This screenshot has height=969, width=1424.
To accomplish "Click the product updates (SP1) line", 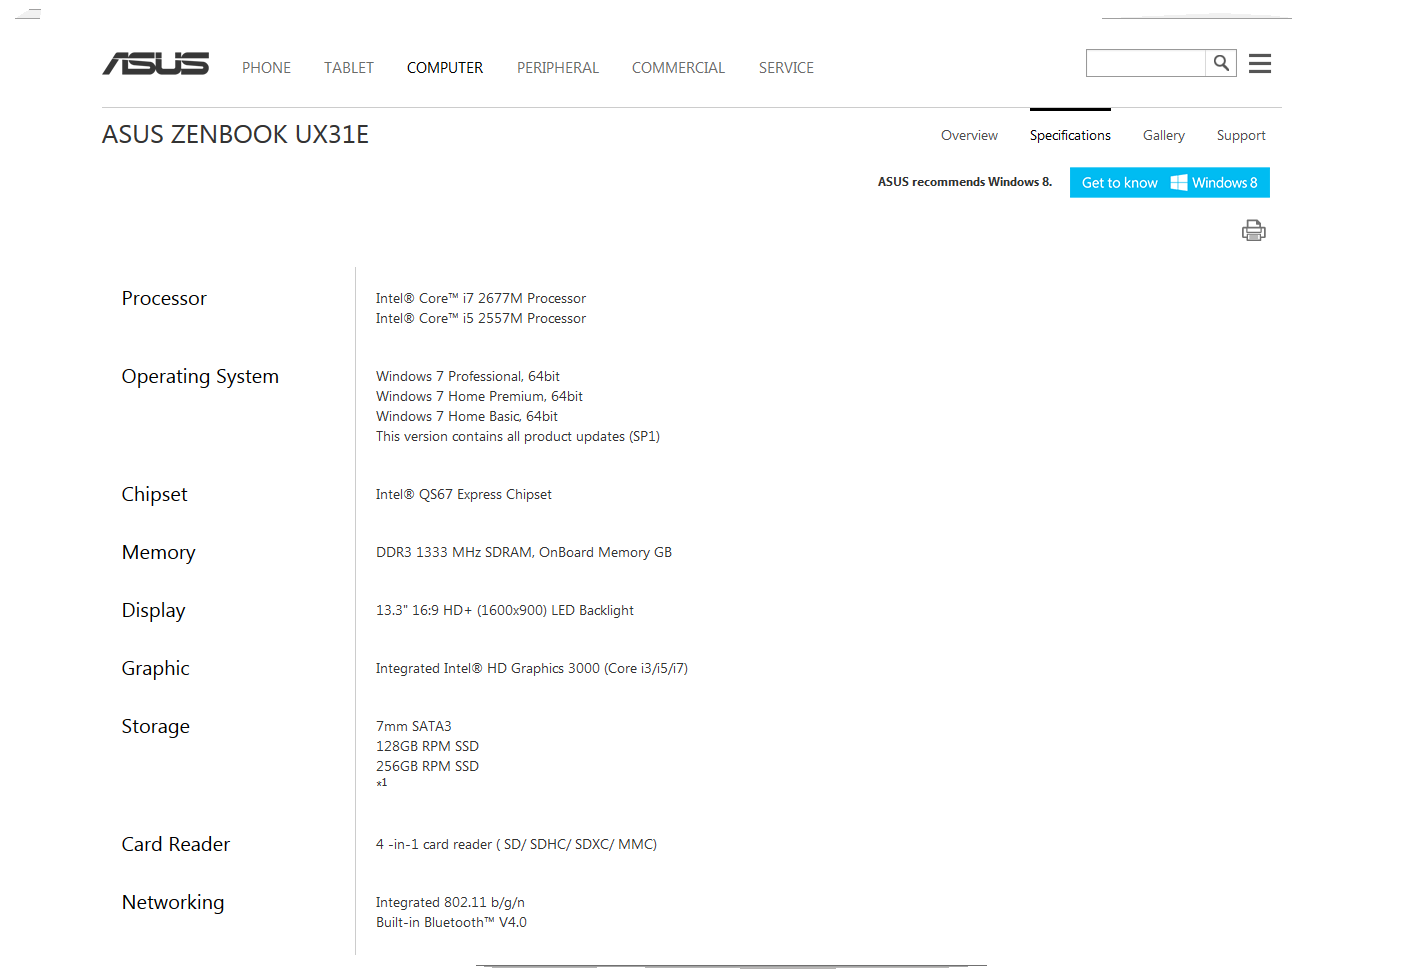I will [x=518, y=436].
